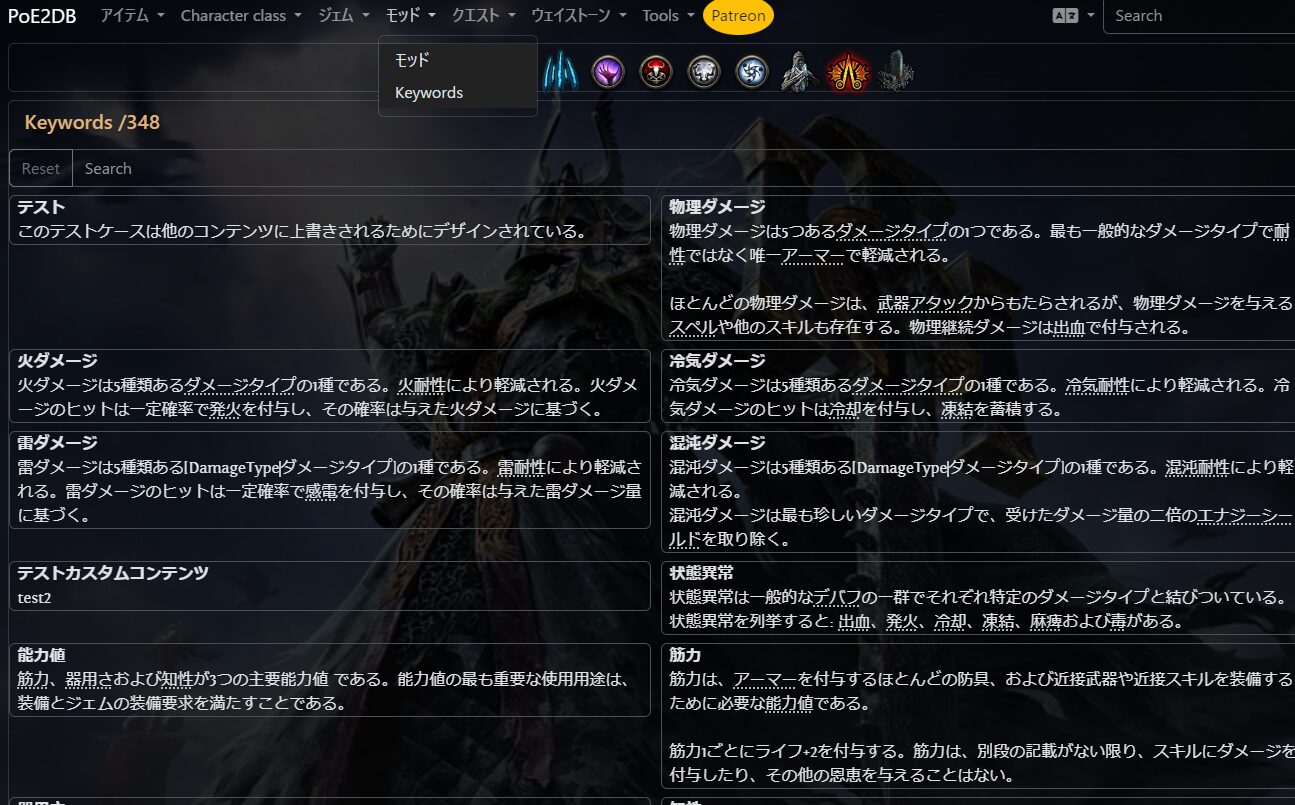The height and width of the screenshot is (805, 1295).
Task: Select Keywords from the モッド menu
Action: click(428, 92)
